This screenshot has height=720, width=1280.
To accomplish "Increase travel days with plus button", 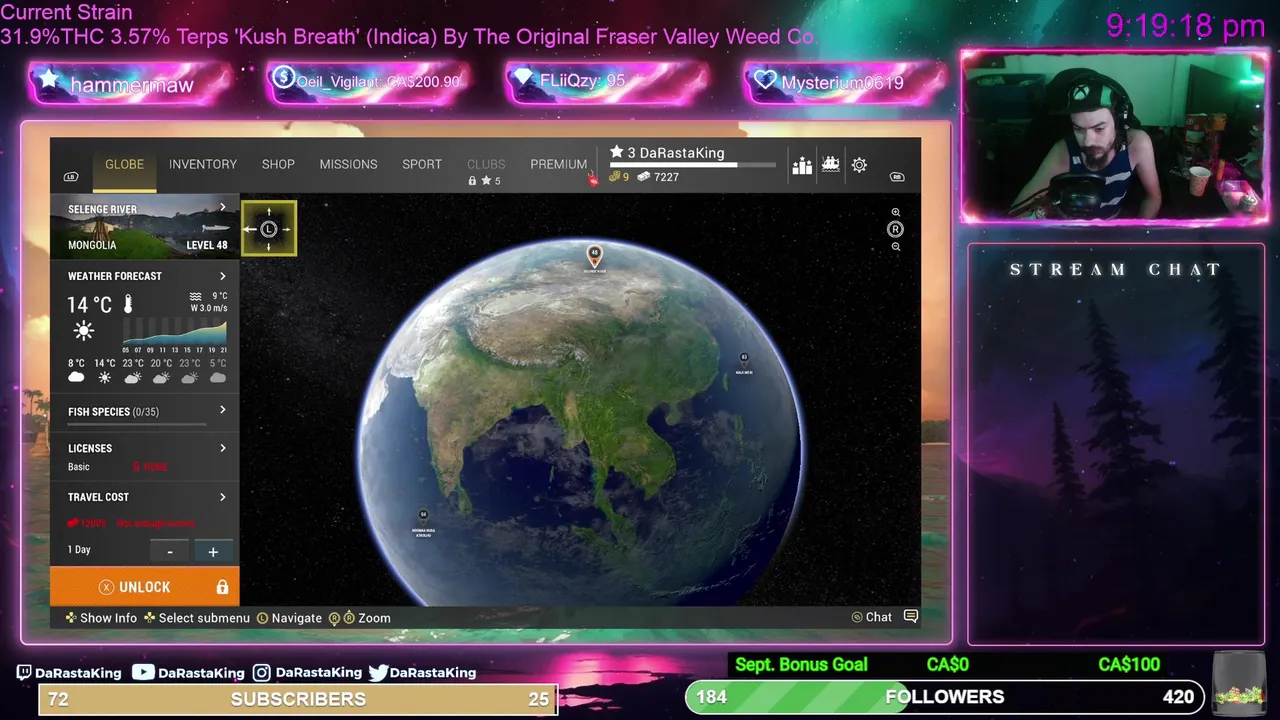I will (213, 551).
